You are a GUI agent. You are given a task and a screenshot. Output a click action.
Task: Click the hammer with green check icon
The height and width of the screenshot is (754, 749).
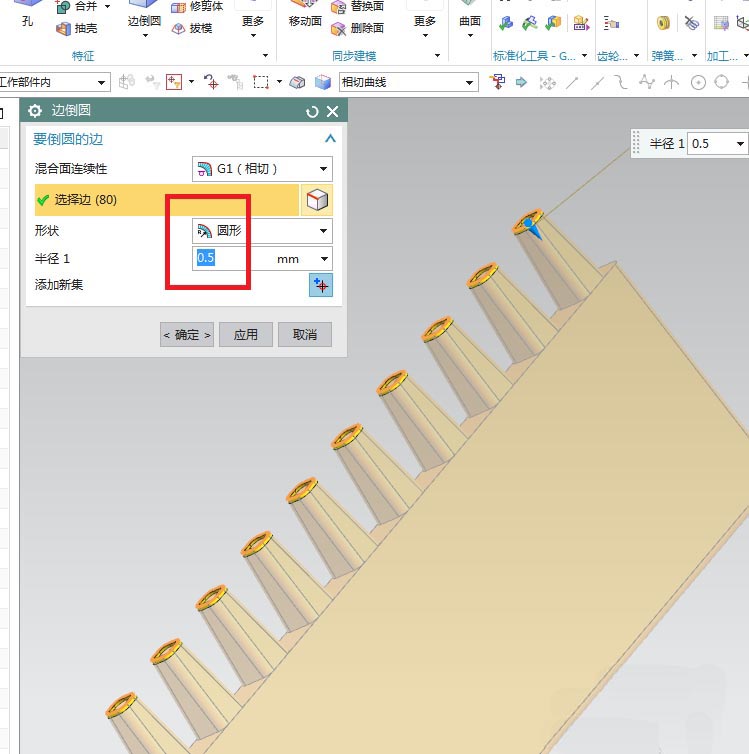point(530,23)
